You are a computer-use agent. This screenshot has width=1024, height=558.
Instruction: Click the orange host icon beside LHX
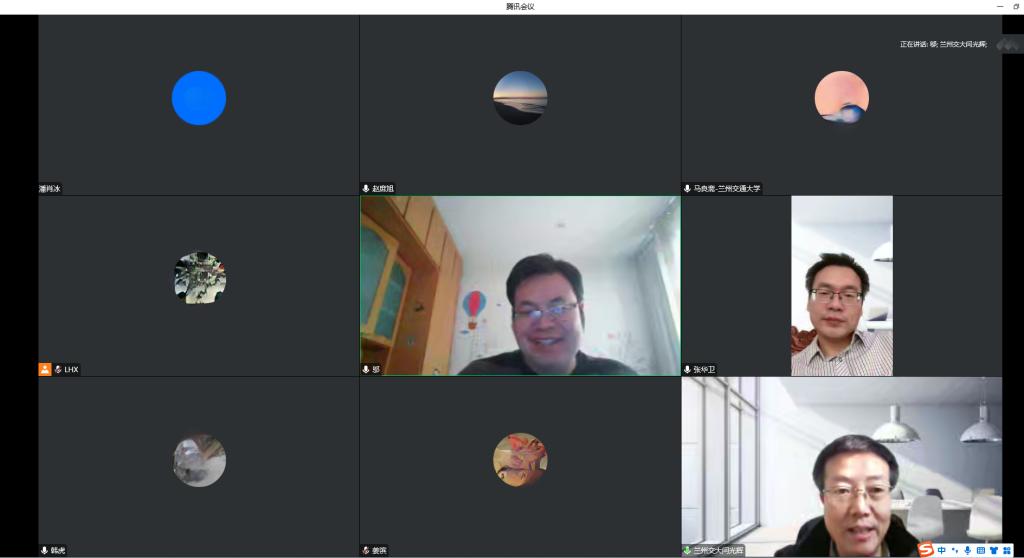[x=45, y=369]
